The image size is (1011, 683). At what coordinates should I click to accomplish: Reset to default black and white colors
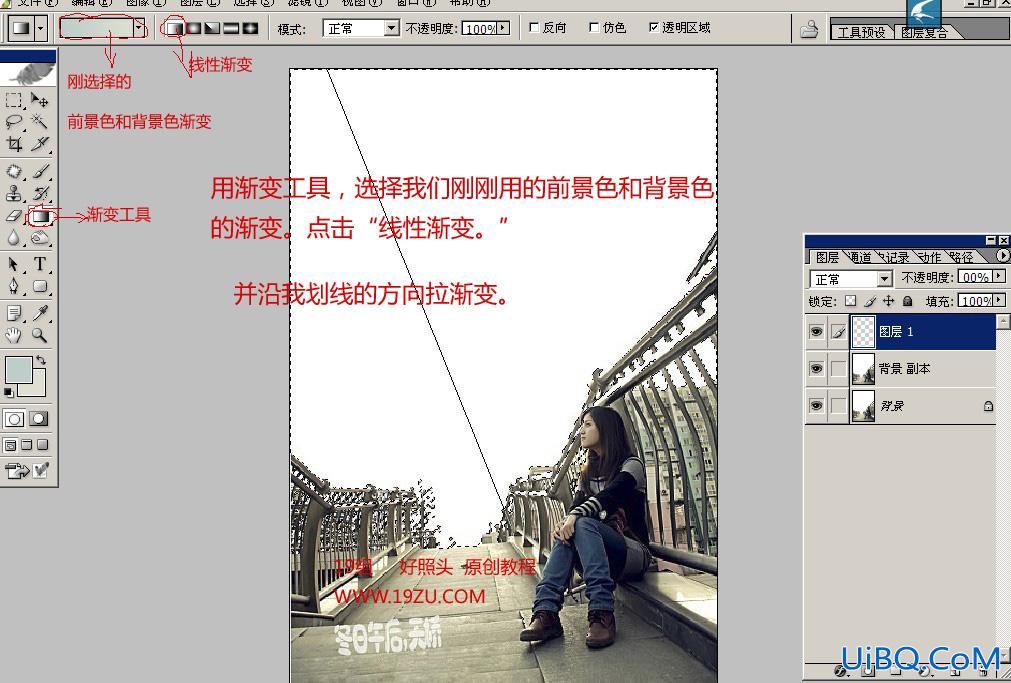tap(8, 391)
